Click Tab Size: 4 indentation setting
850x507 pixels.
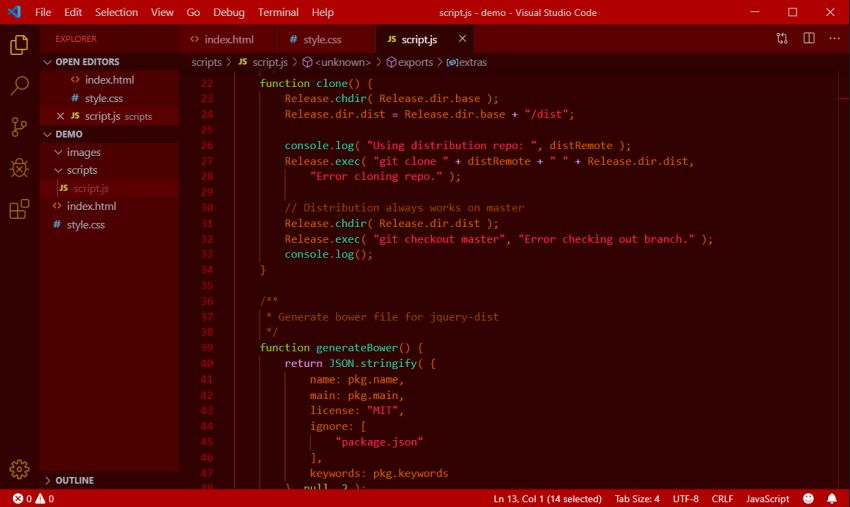pyautogui.click(x=636, y=498)
